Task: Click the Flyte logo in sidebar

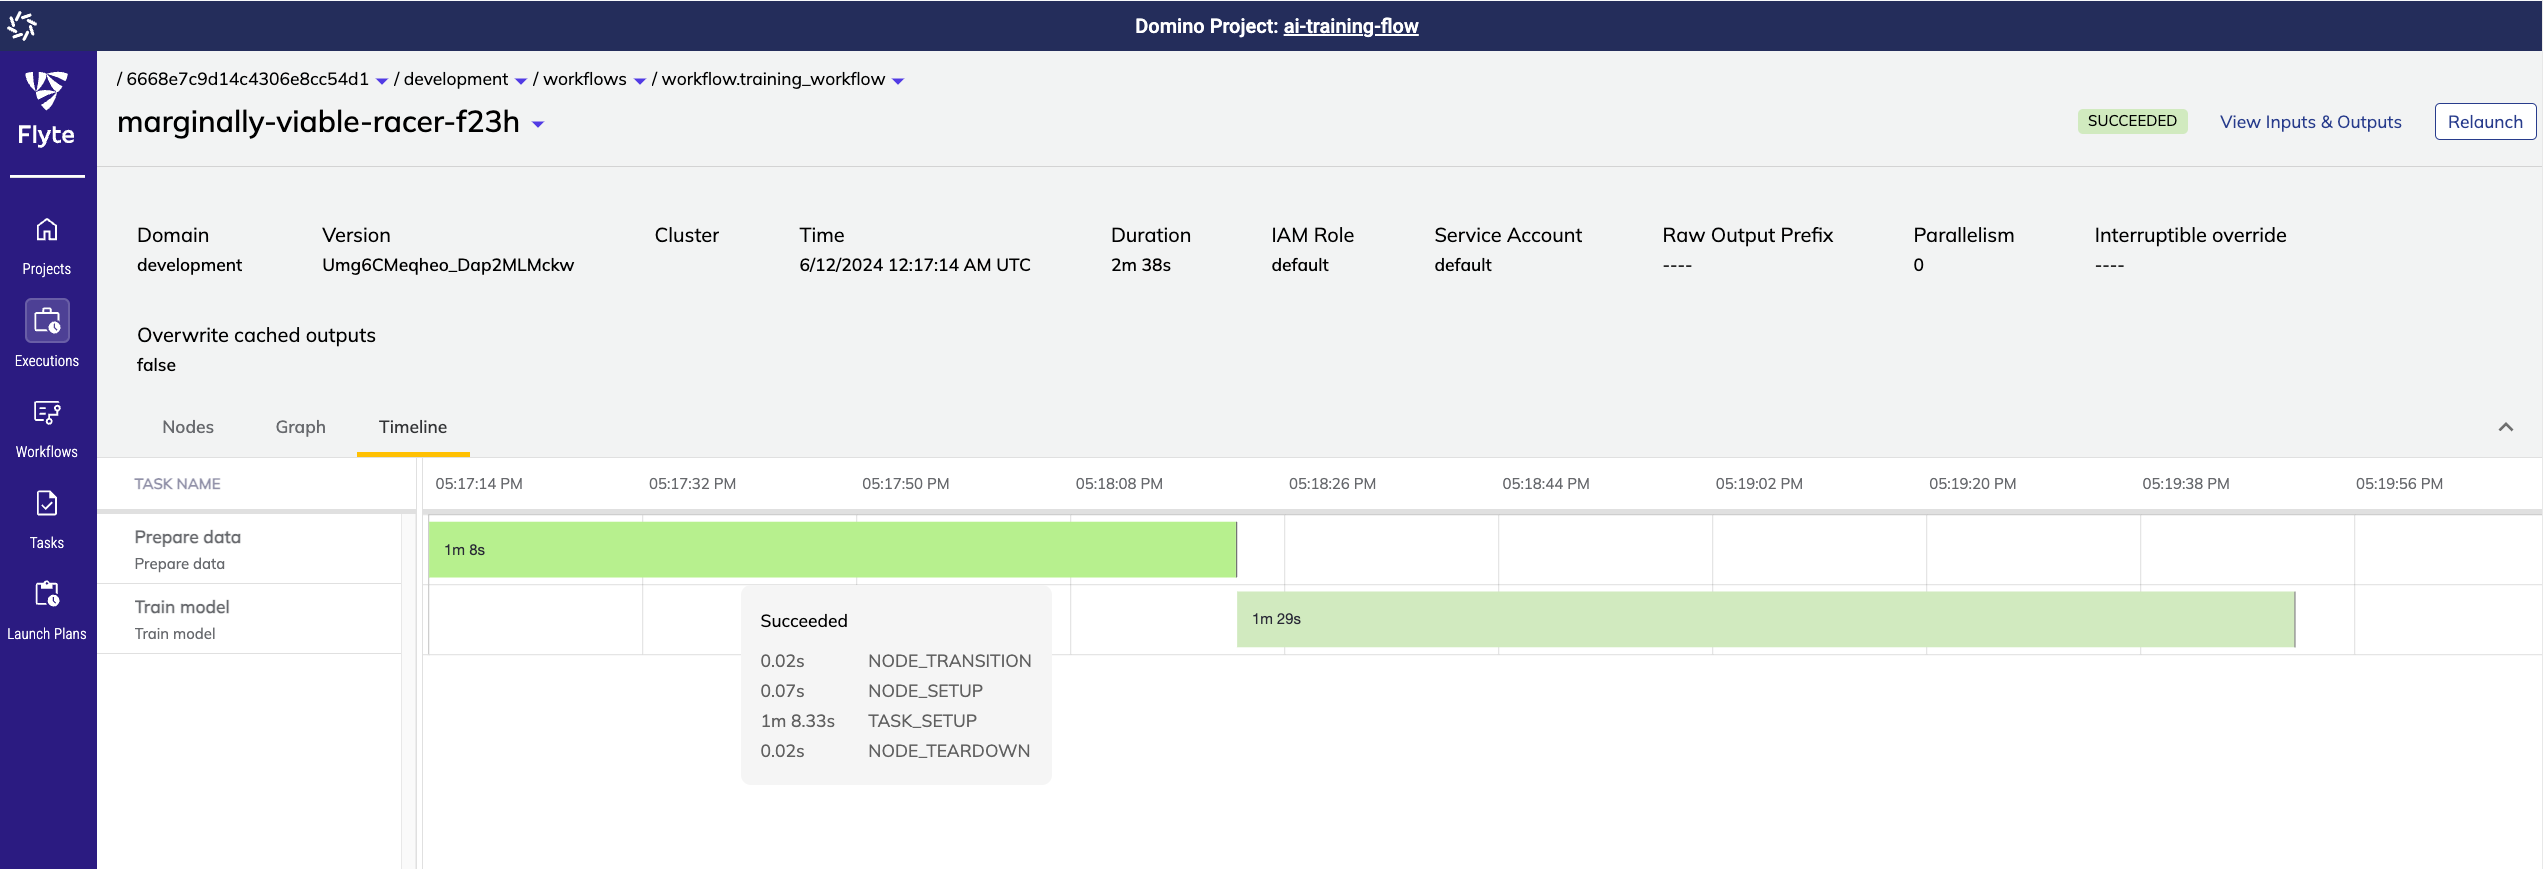Action: [x=46, y=109]
